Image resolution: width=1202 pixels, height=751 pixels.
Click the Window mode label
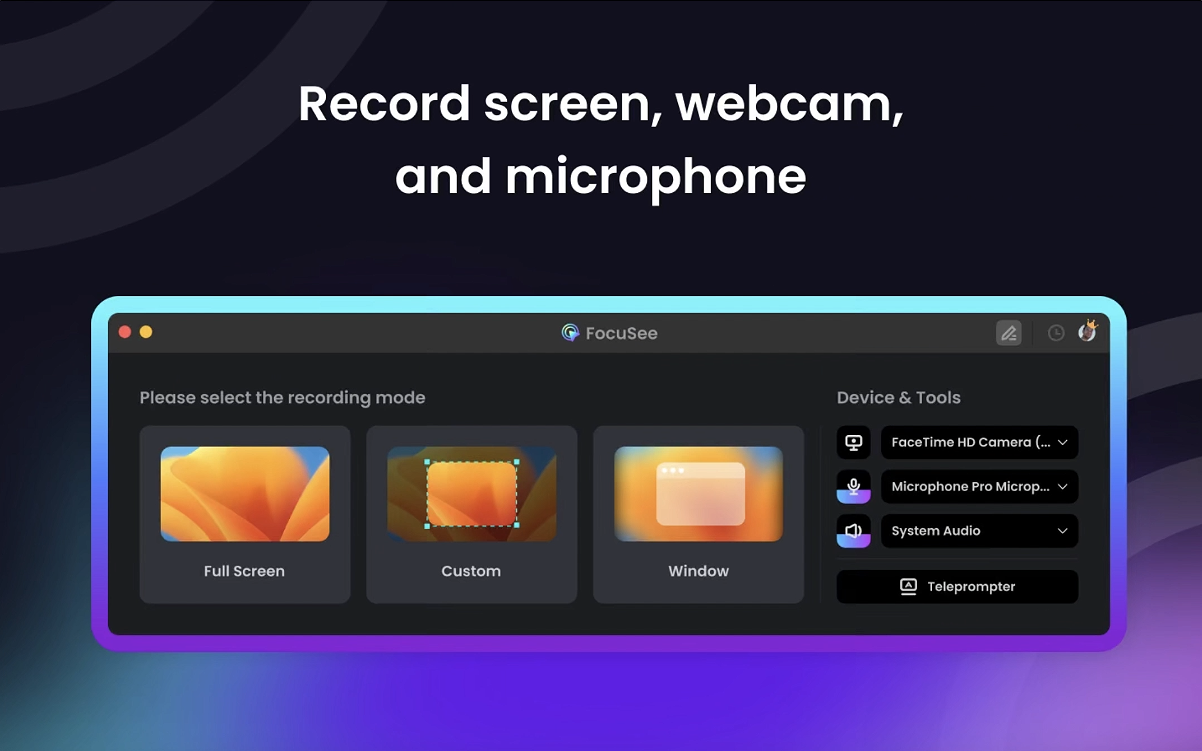tap(698, 571)
